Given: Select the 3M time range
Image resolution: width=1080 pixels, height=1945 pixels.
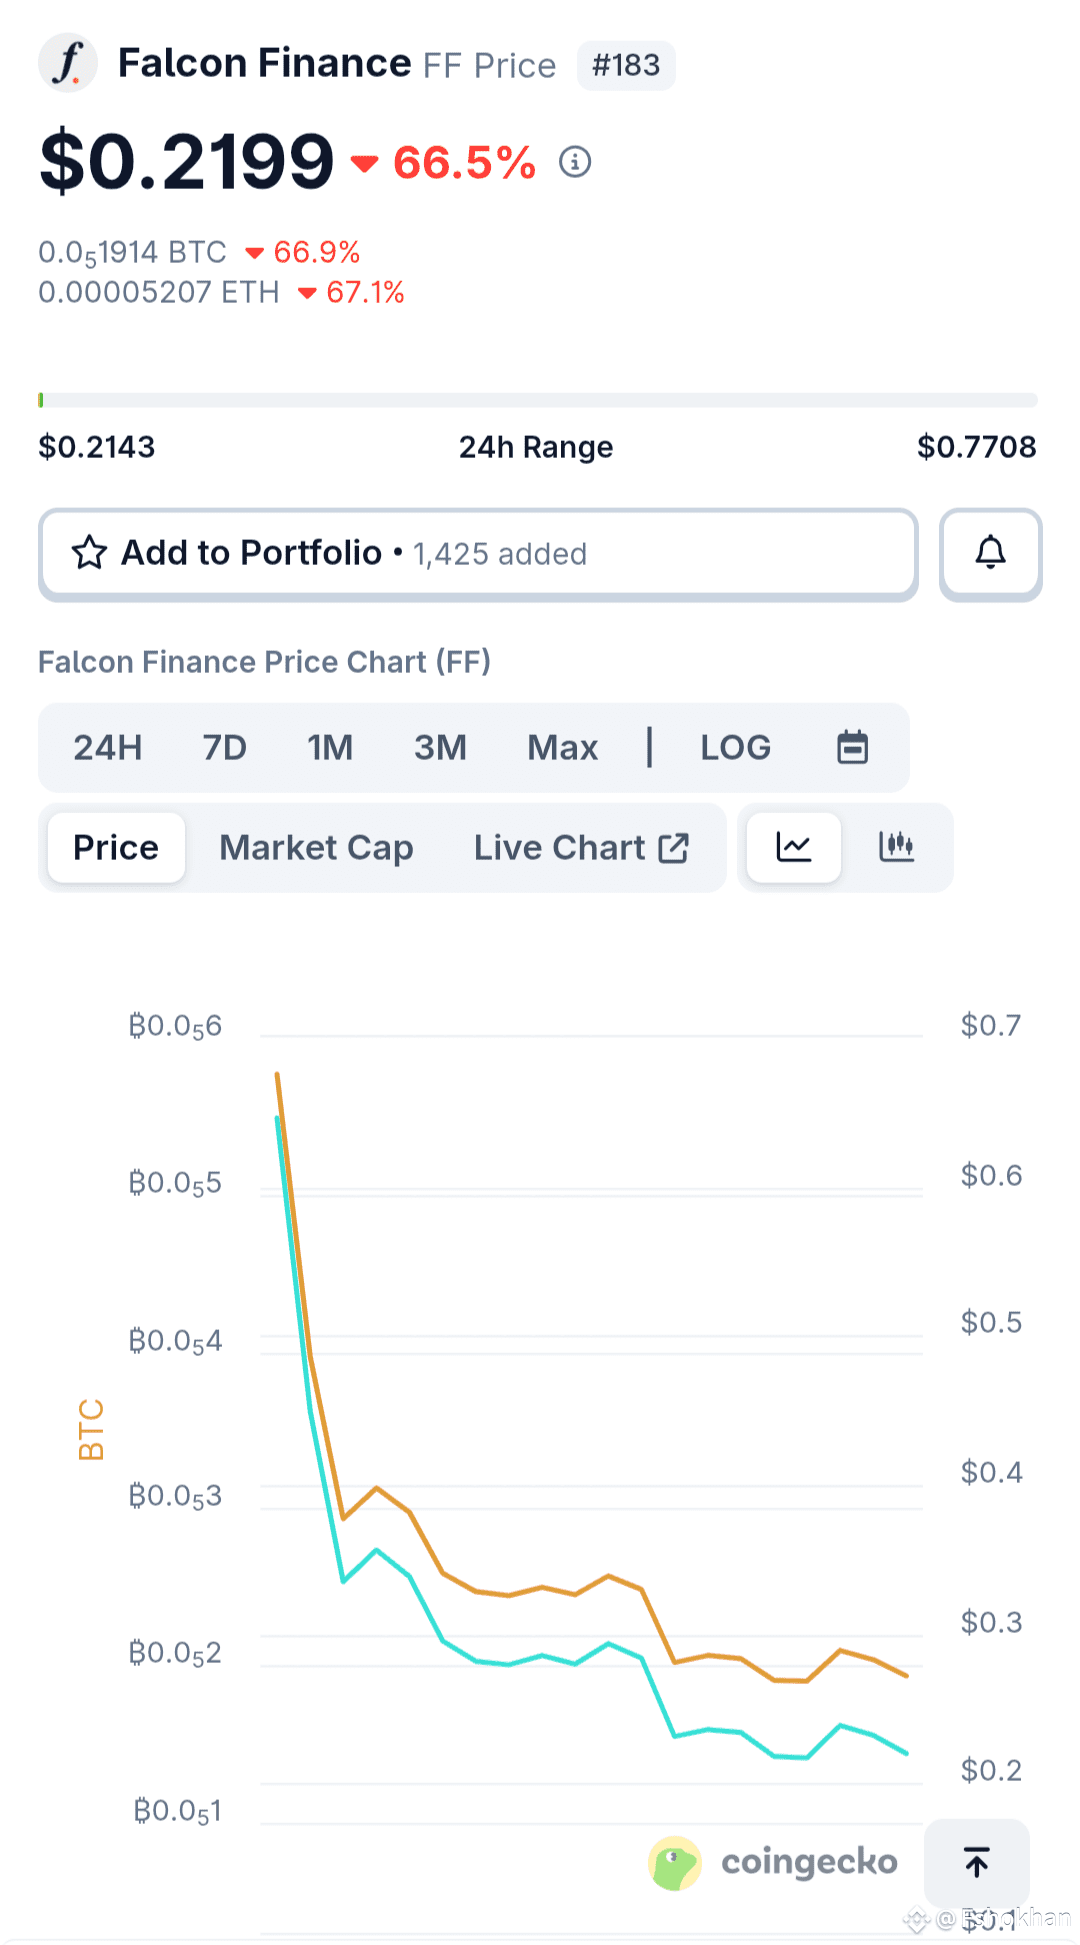Looking at the screenshot, I should [440, 747].
